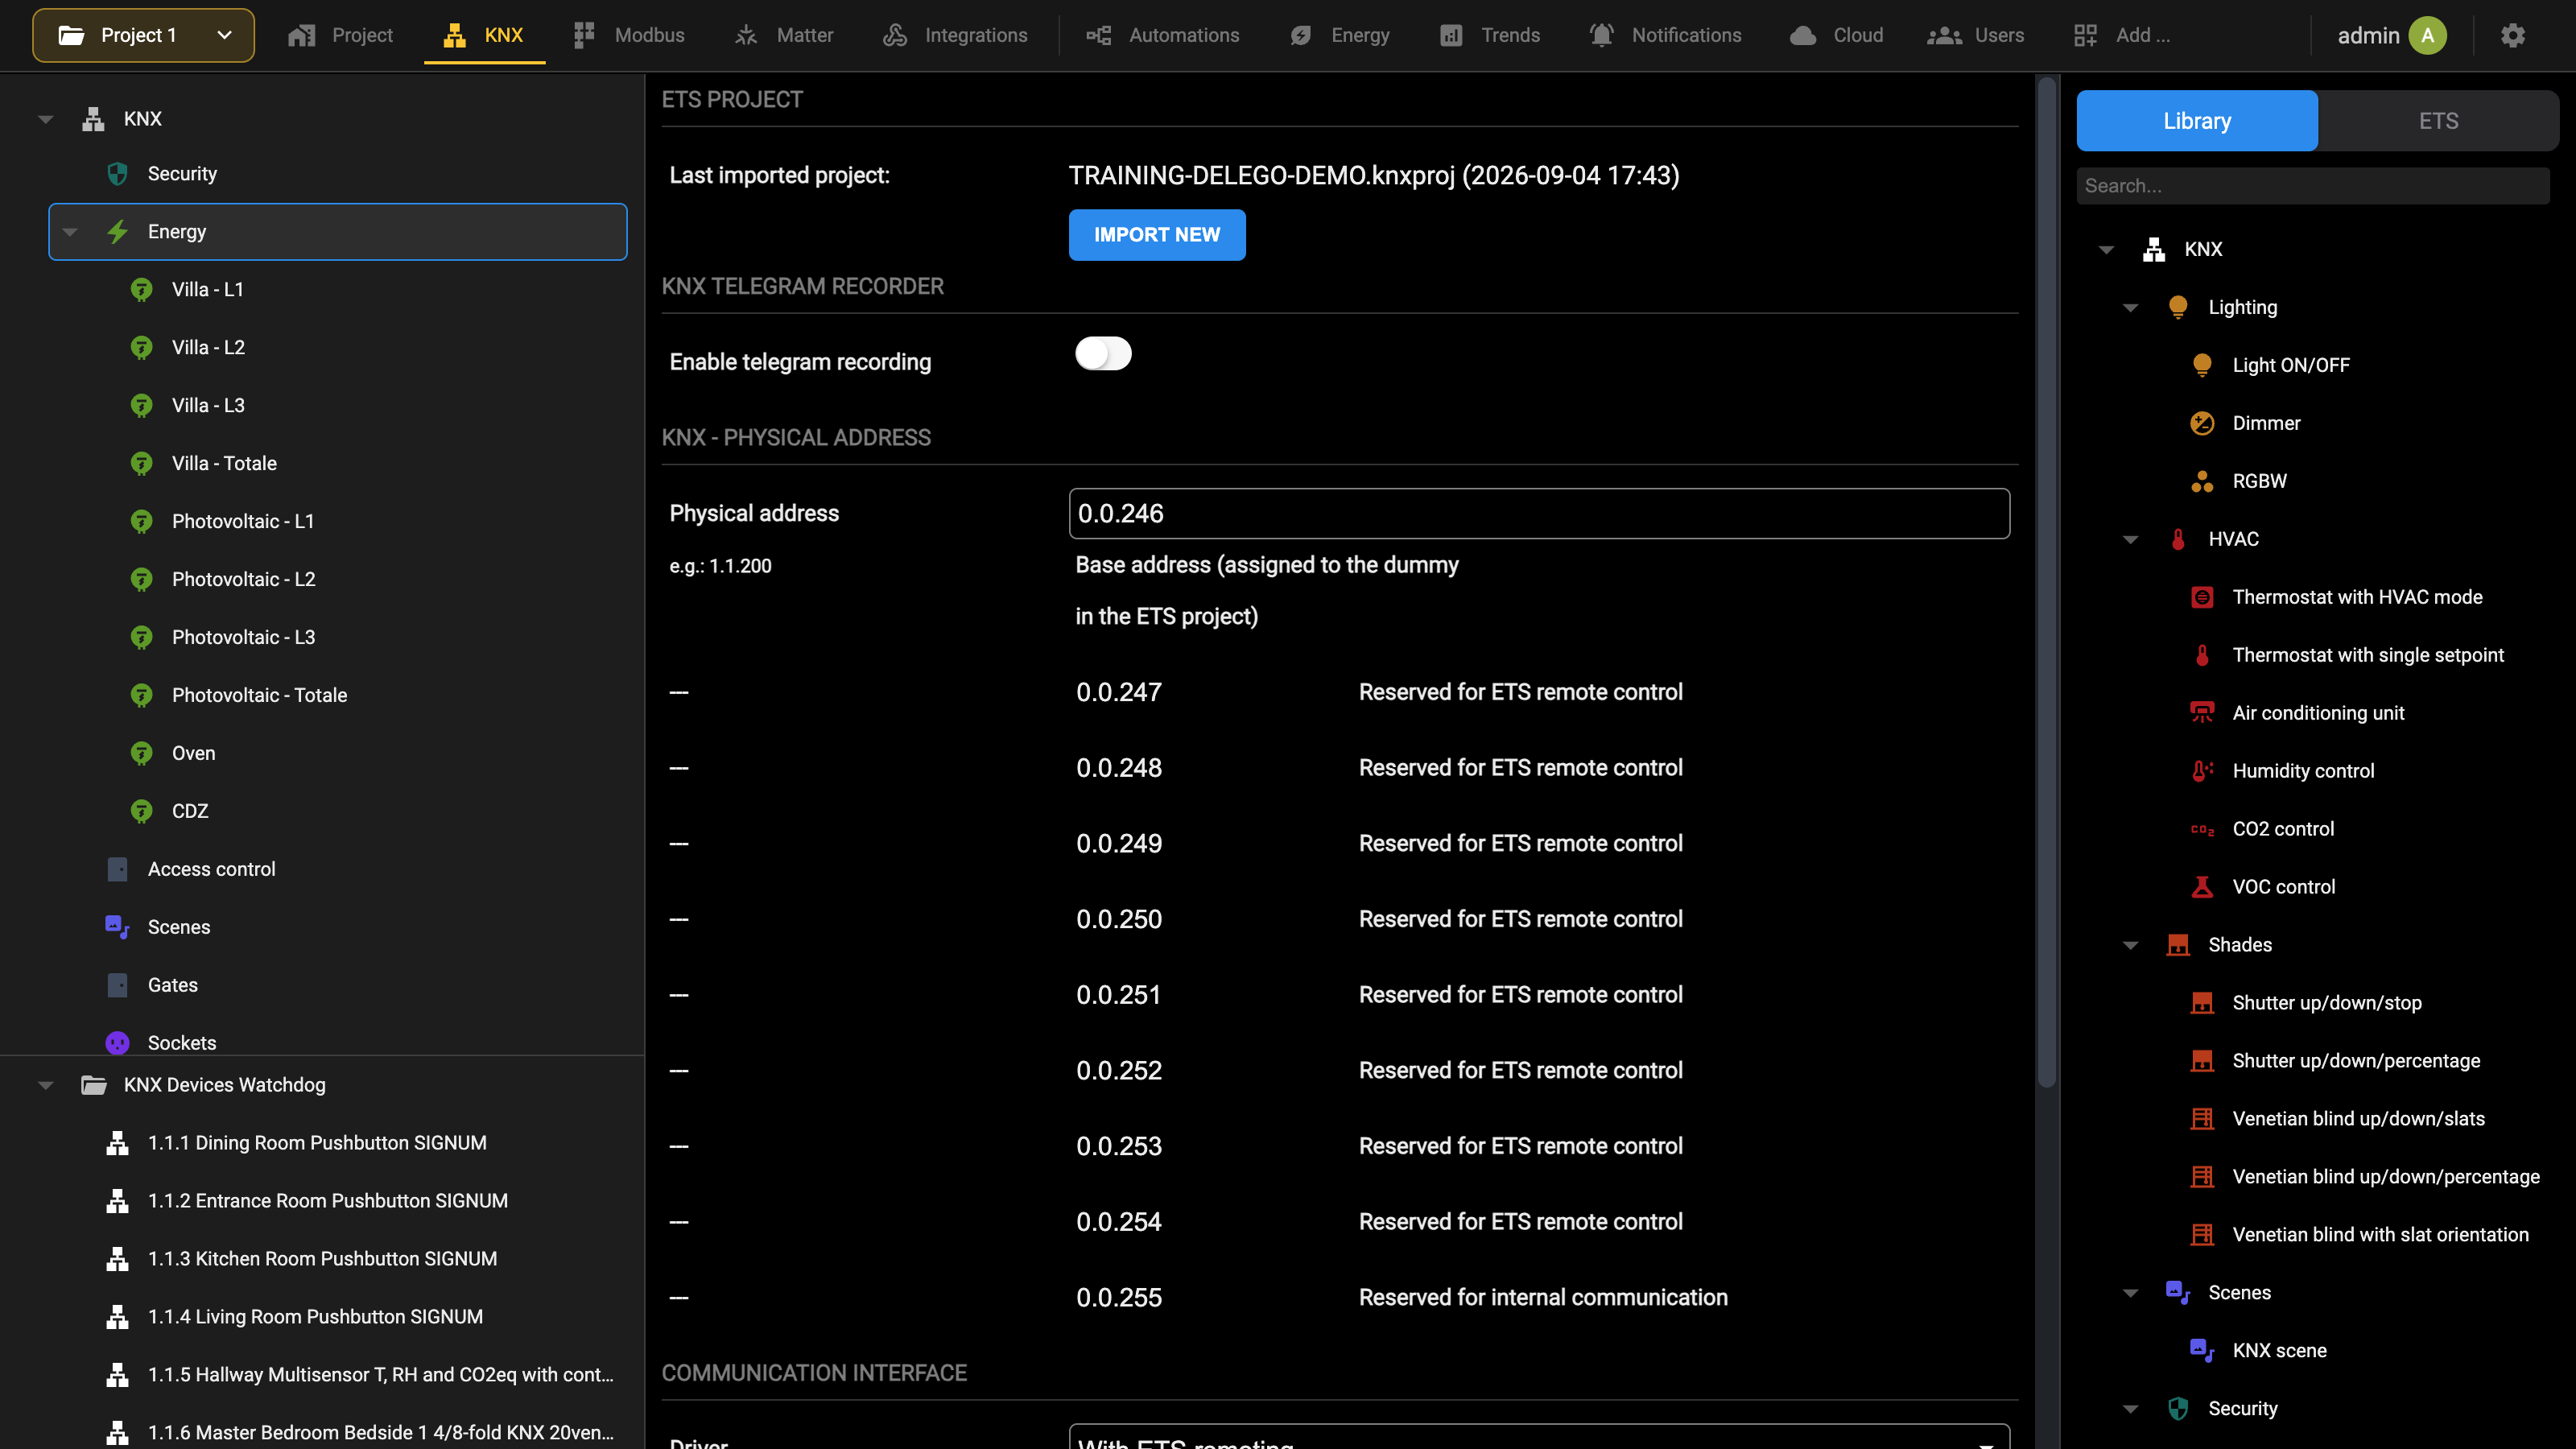Select Thermostat with HVAC mode item

[2357, 598]
